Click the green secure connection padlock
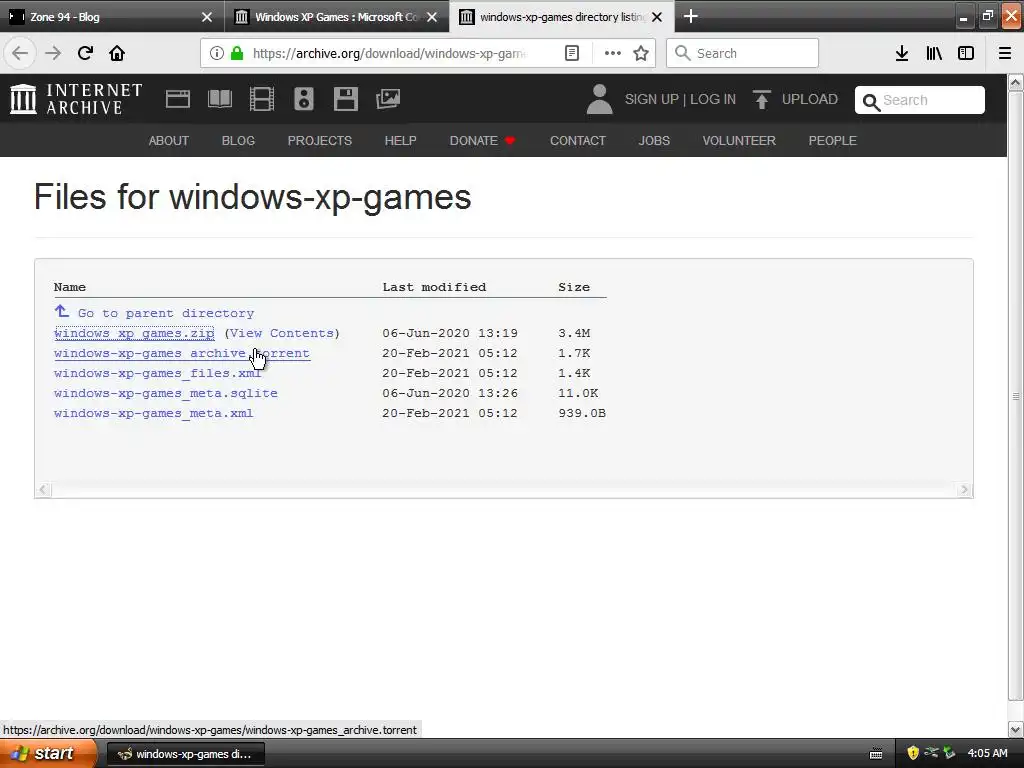Screen dimensions: 1024x768 click(237, 53)
